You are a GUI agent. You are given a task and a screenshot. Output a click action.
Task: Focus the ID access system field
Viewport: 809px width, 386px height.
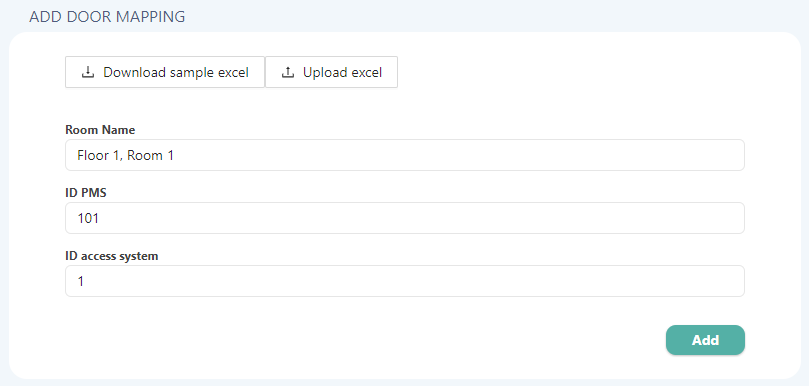(x=404, y=281)
